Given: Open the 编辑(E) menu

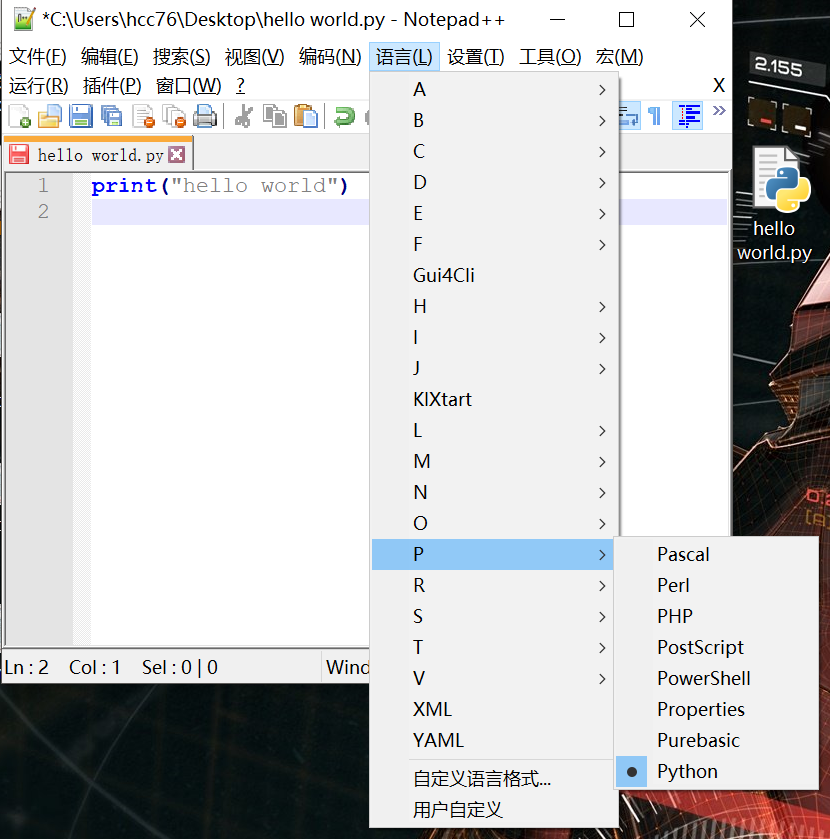Looking at the screenshot, I should [109, 56].
